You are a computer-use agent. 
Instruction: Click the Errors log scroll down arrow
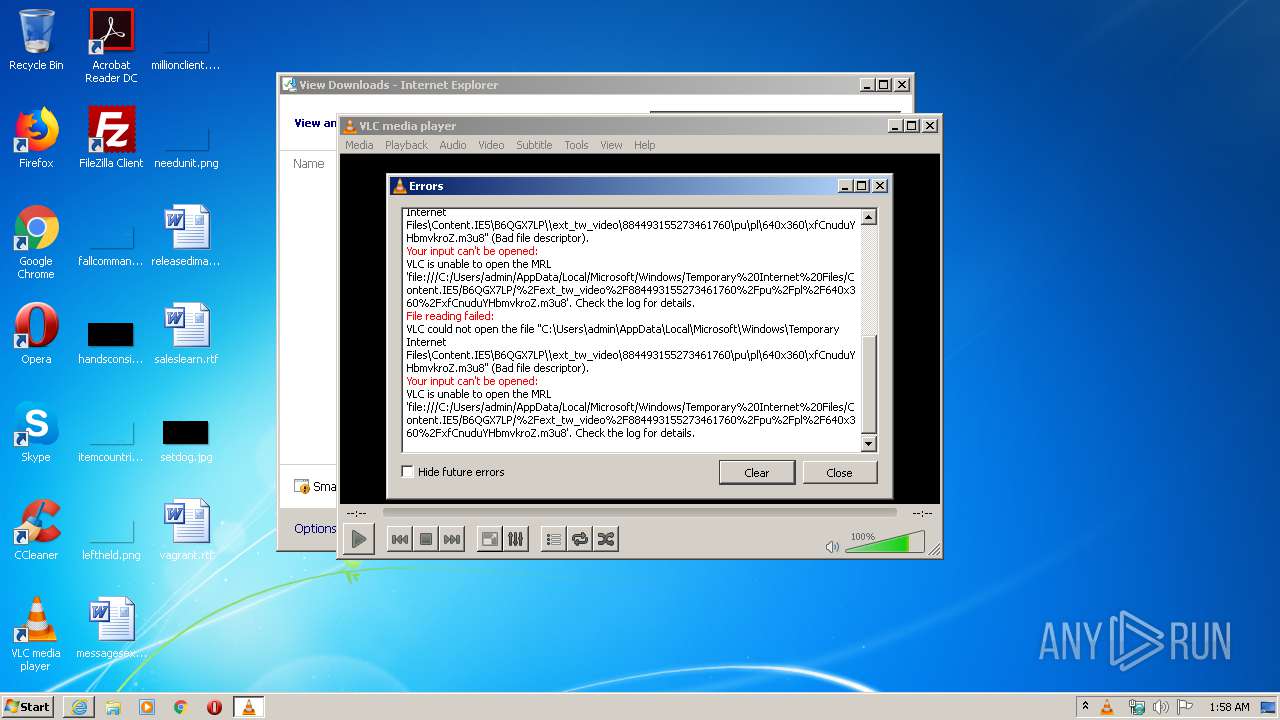point(868,444)
